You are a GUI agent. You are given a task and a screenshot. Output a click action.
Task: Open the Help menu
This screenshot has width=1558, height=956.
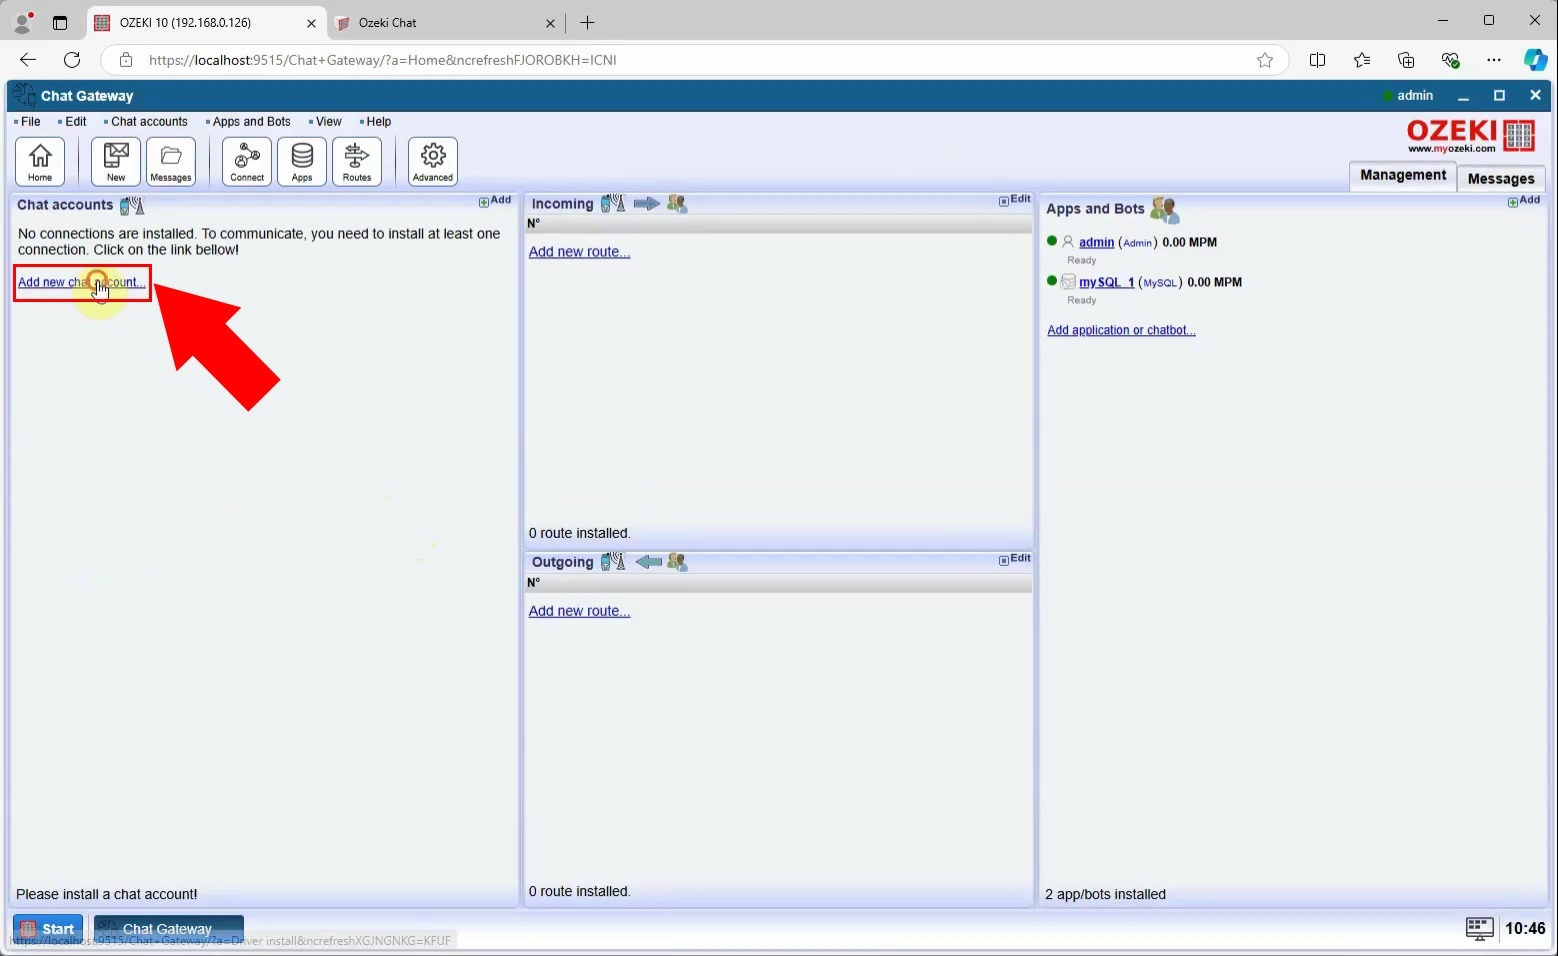[376, 122]
